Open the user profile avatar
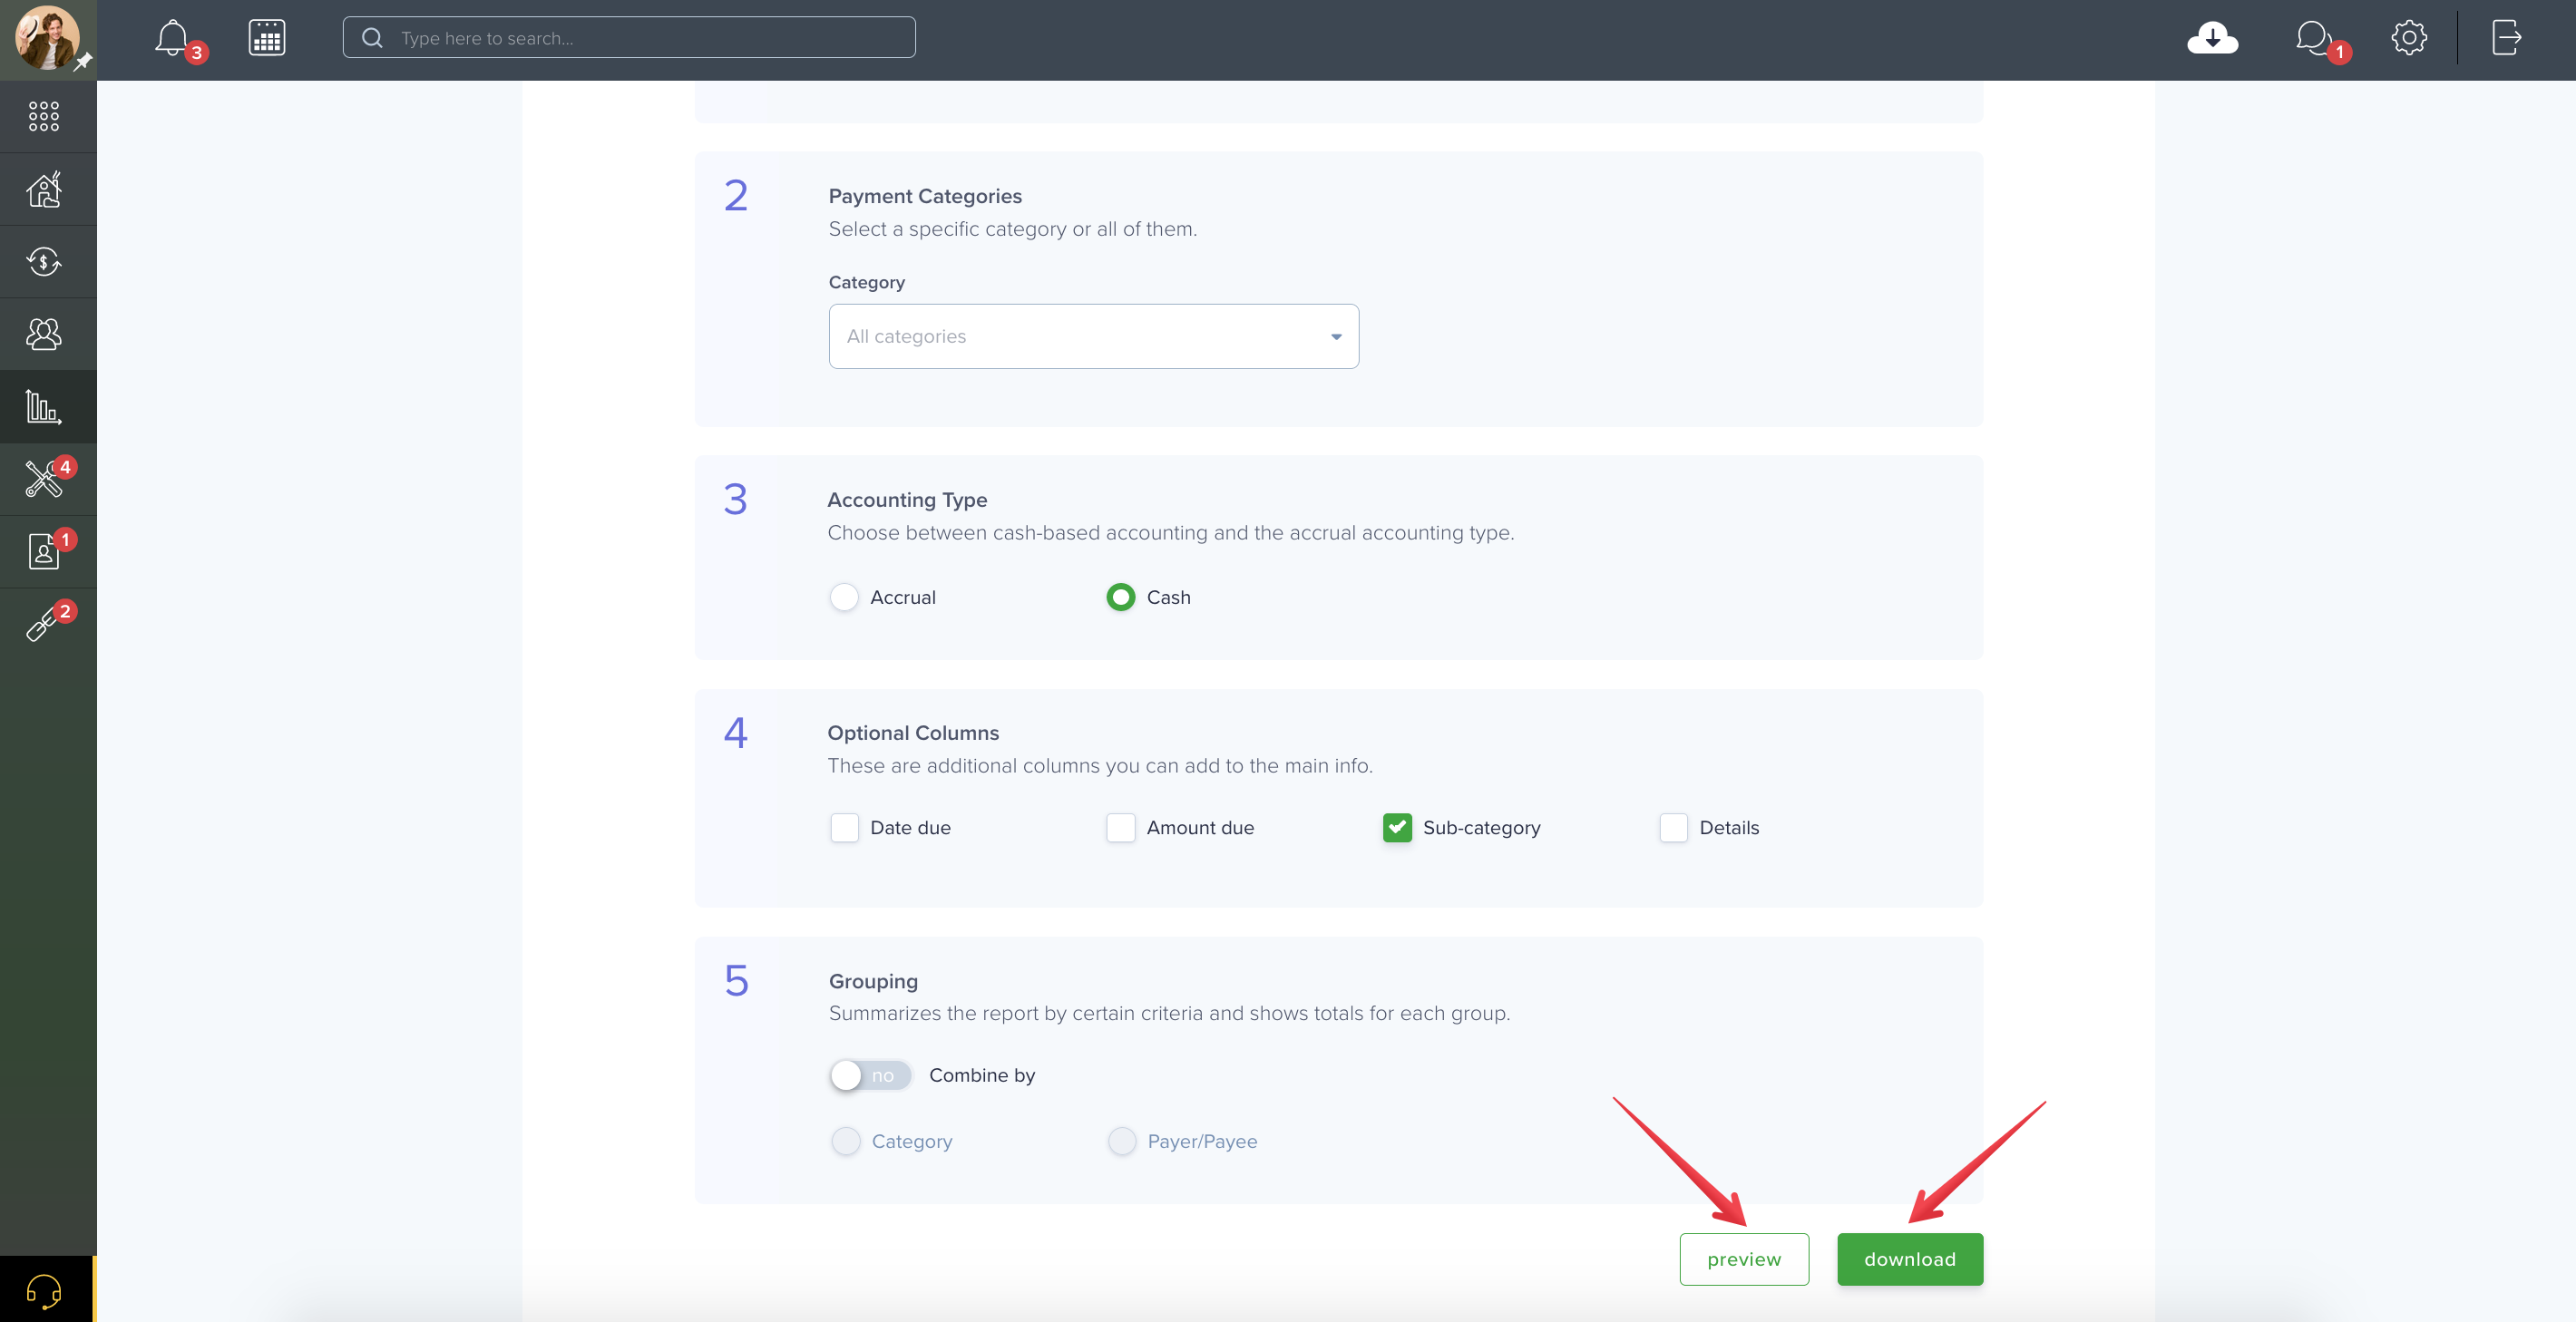This screenshot has width=2576, height=1322. (x=46, y=38)
